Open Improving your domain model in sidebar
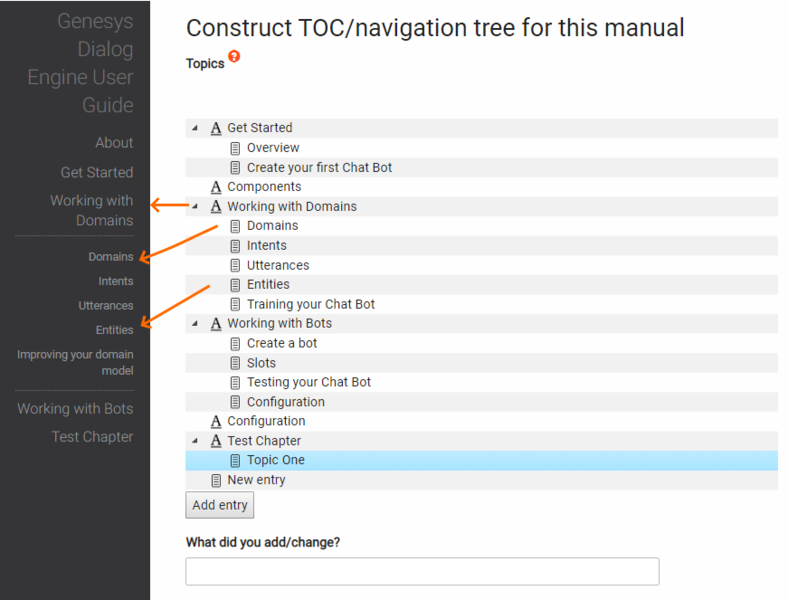This screenshot has height=600, width=788. coord(75,362)
